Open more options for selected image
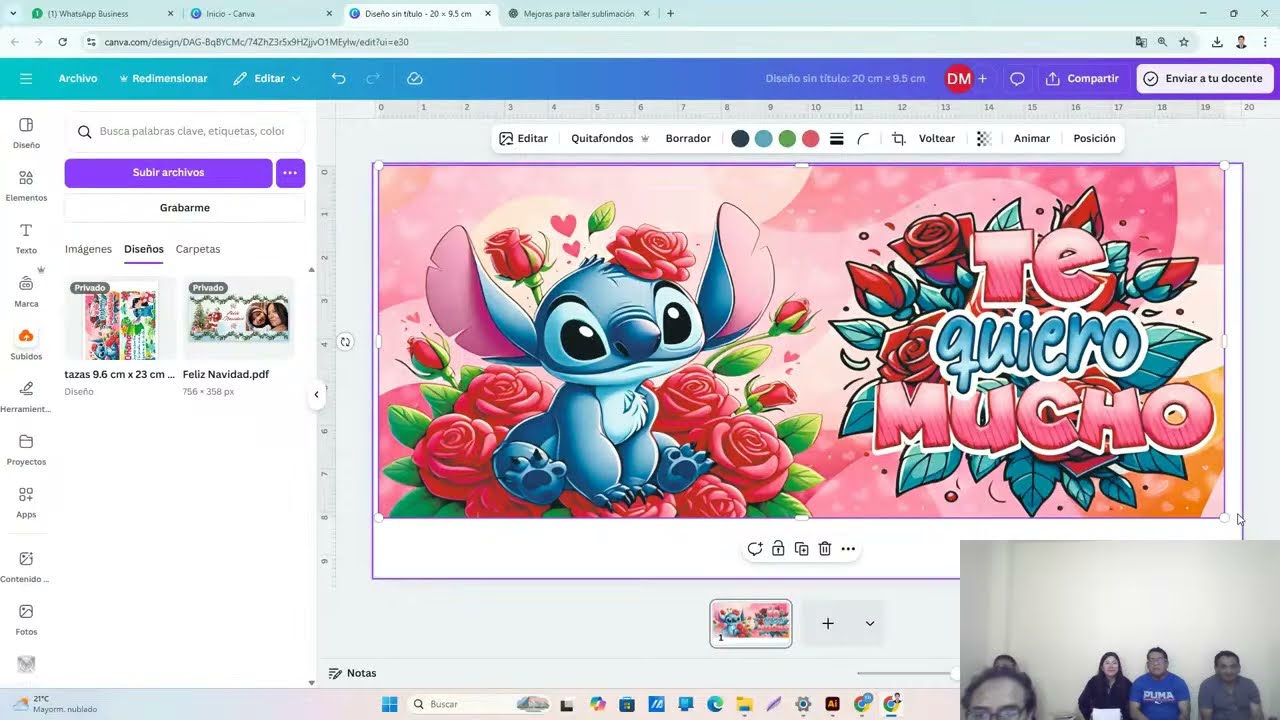Screen dimensions: 1280x720 848,549
